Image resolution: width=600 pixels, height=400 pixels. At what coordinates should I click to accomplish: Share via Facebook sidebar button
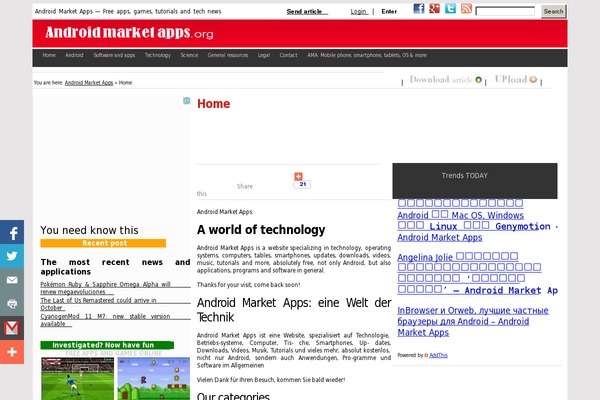(x=12, y=232)
